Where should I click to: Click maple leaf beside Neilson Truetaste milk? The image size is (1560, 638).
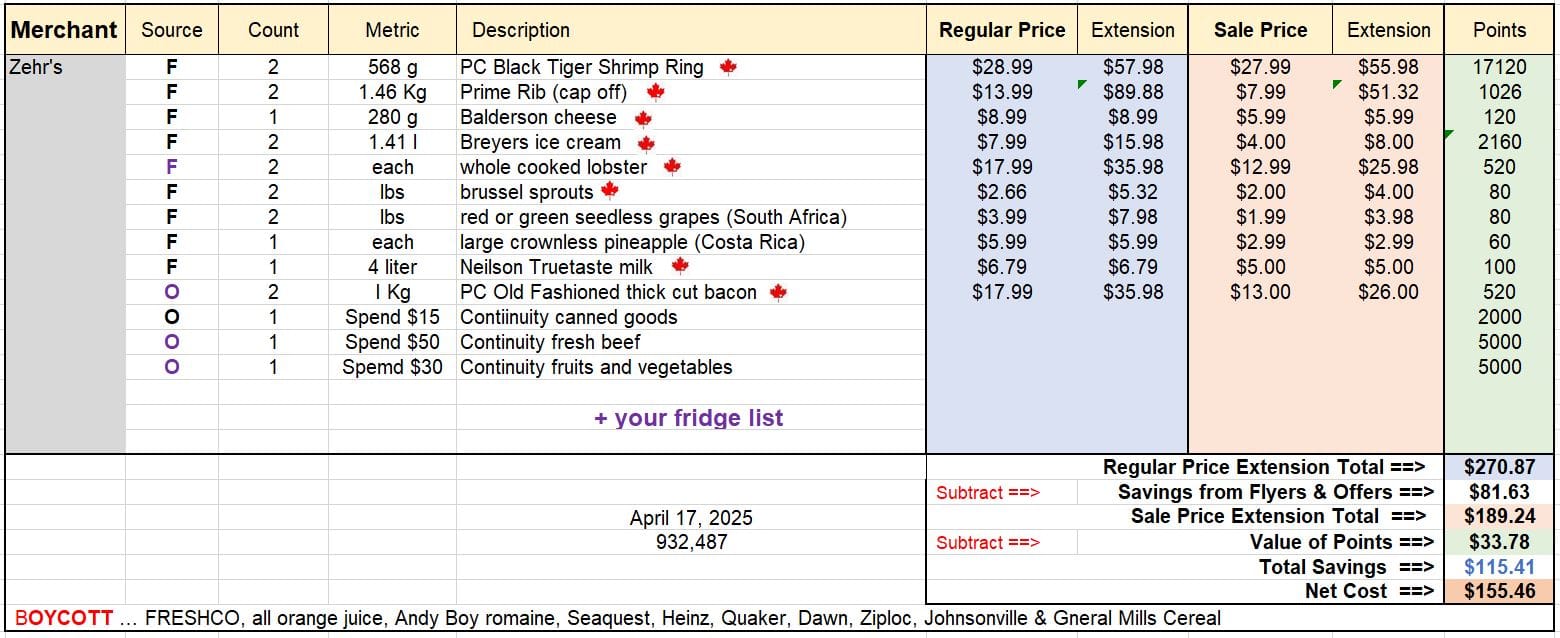[x=680, y=266]
